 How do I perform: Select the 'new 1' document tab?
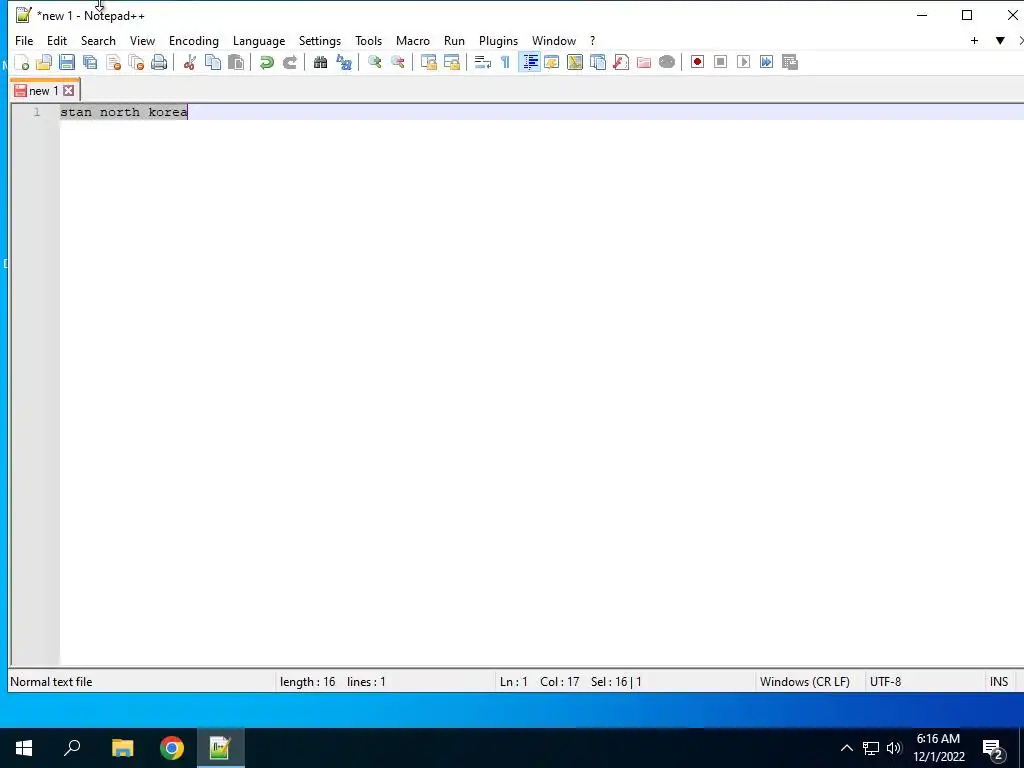(x=43, y=91)
